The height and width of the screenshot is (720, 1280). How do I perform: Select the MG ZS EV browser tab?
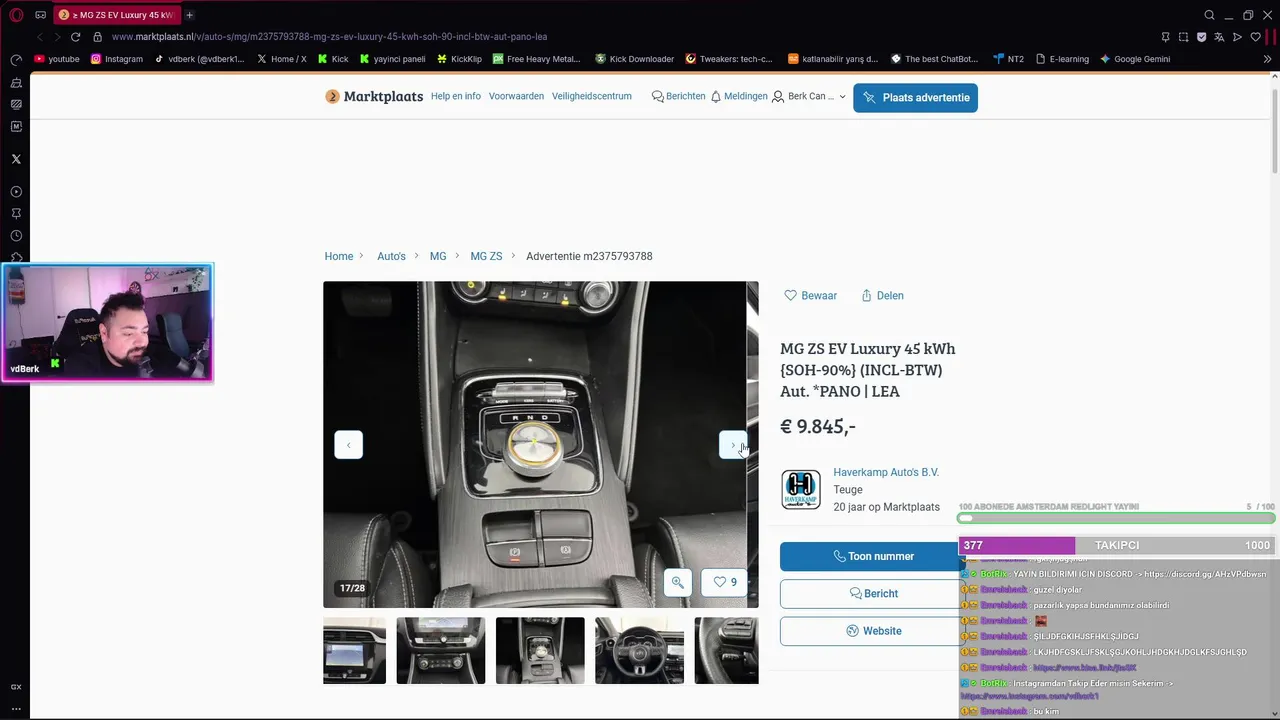(x=118, y=15)
